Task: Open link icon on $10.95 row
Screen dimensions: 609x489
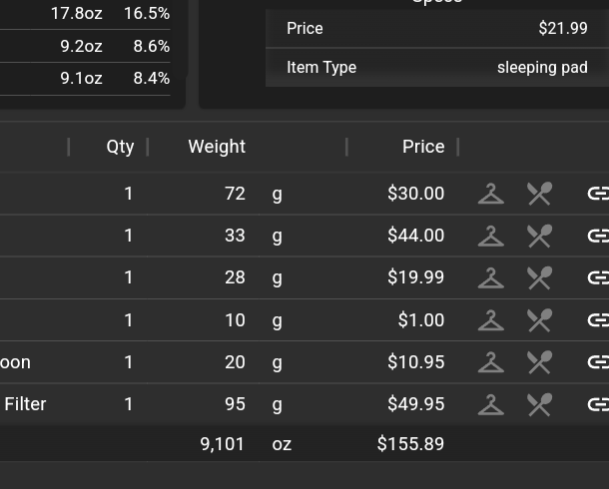Action: pyautogui.click(x=598, y=362)
